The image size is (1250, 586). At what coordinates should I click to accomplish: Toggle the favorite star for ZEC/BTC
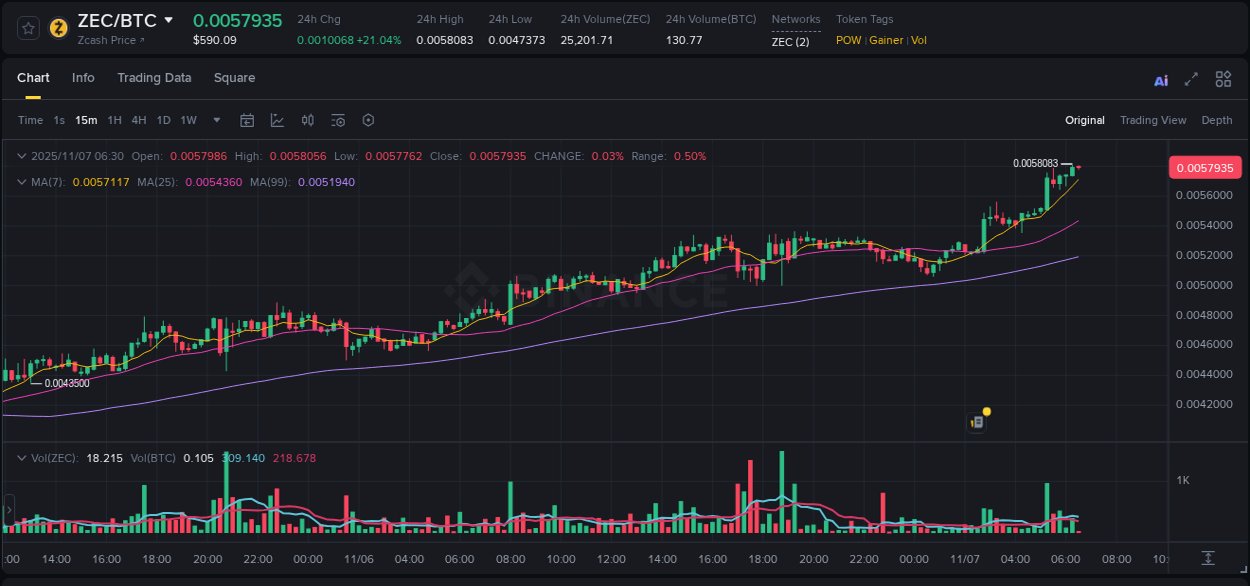[x=27, y=28]
